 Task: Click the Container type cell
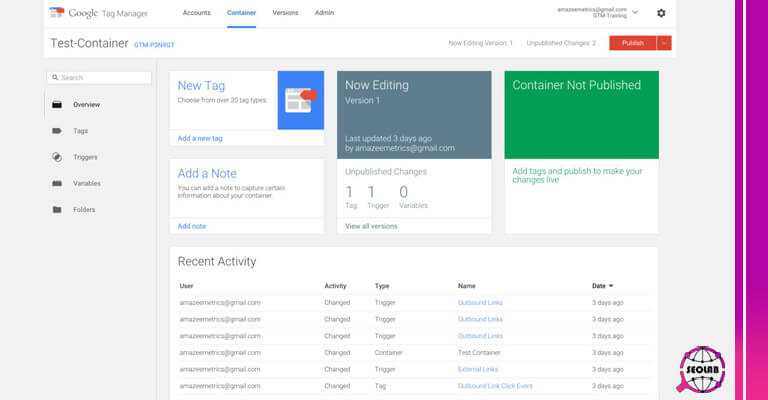click(x=388, y=353)
